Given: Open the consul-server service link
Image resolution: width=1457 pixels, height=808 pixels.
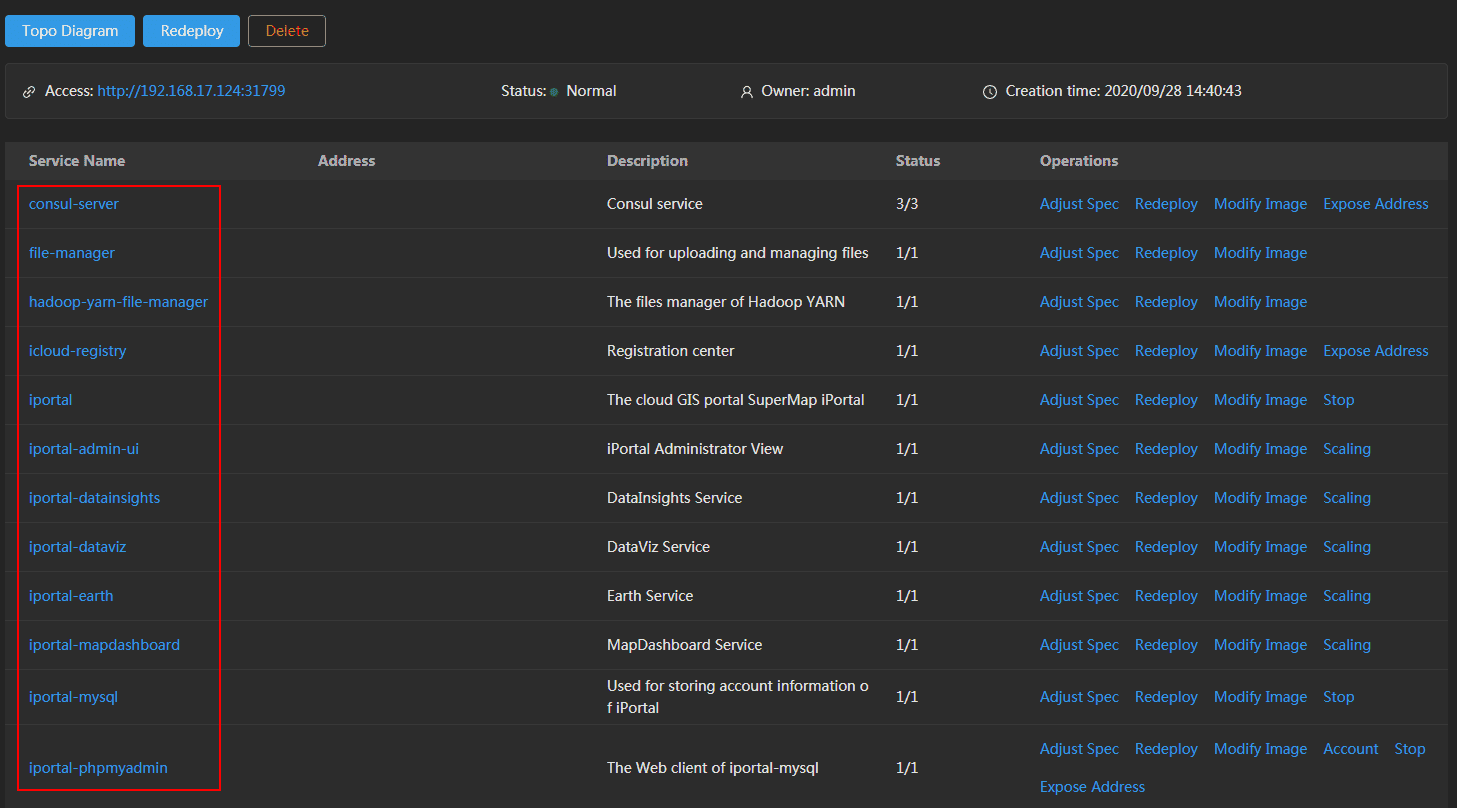Looking at the screenshot, I should pyautogui.click(x=74, y=204).
